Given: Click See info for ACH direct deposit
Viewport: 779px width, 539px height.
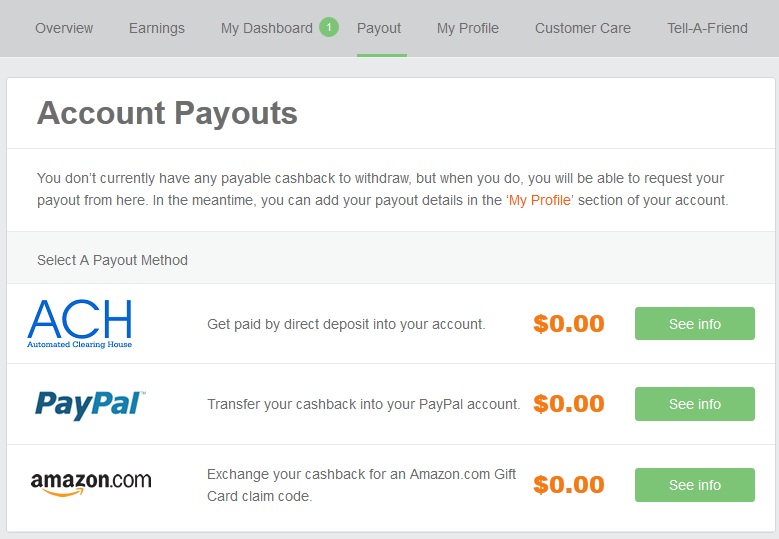Looking at the screenshot, I should tap(695, 323).
